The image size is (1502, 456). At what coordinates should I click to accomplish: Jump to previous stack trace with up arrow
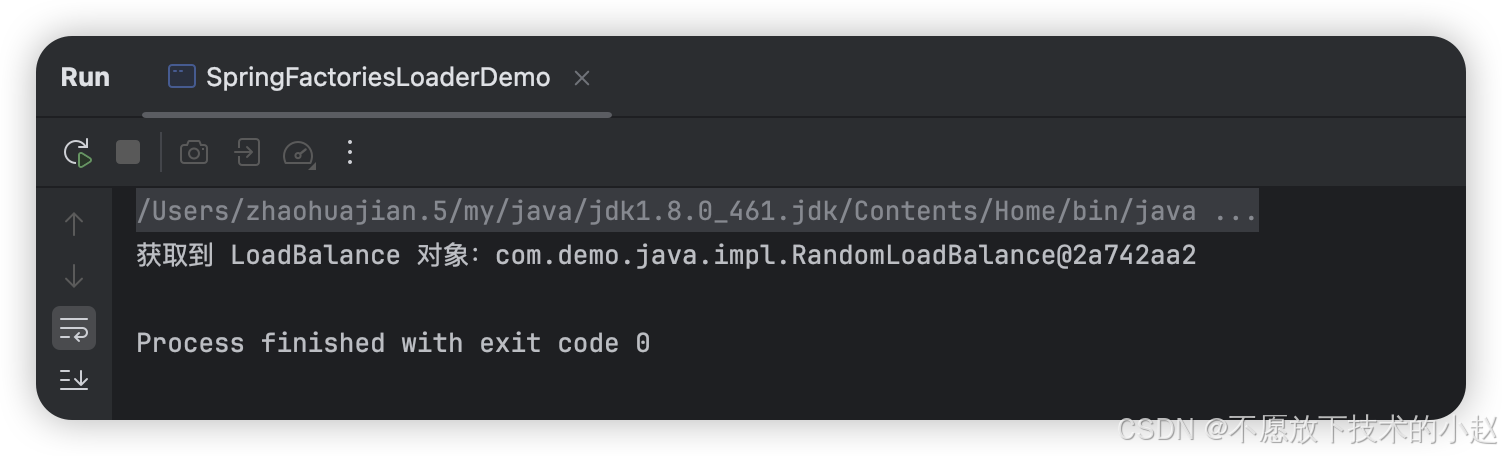[74, 224]
